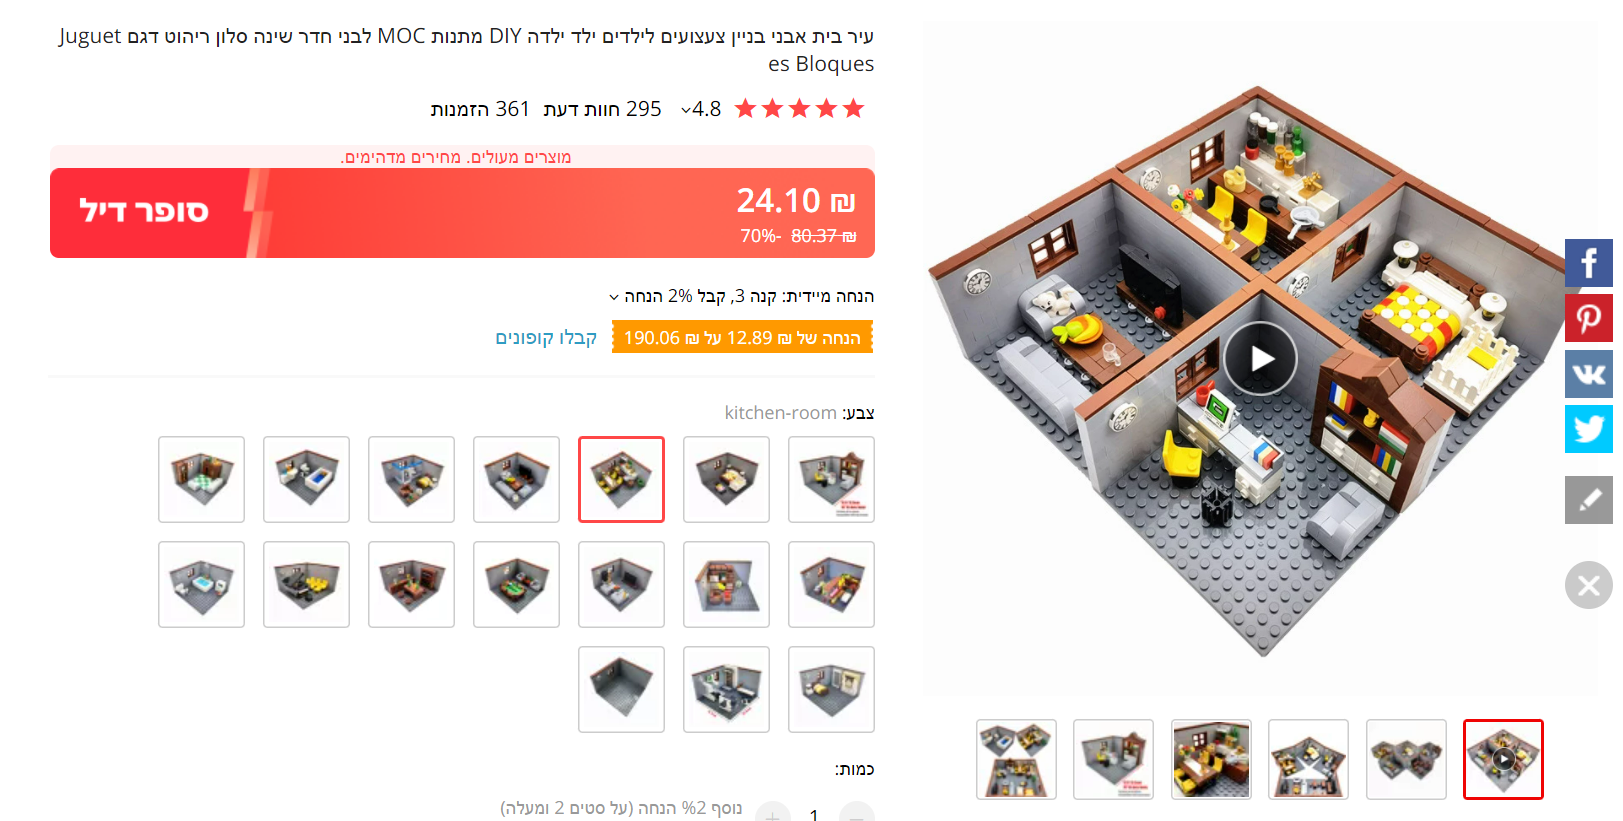The width and height of the screenshot is (1623, 821).
Task: Close the floating share sidebar
Action: coord(1588,585)
